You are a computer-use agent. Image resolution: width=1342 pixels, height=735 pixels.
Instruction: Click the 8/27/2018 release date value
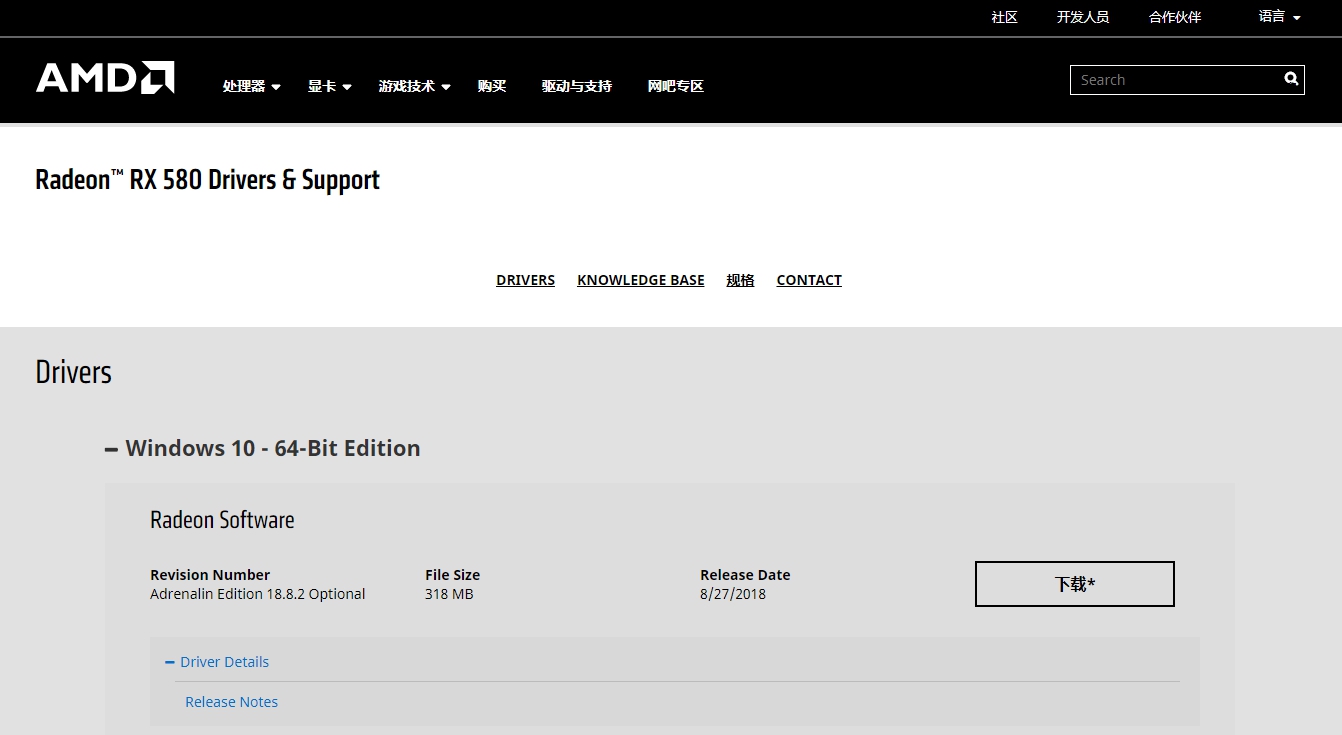click(x=733, y=594)
